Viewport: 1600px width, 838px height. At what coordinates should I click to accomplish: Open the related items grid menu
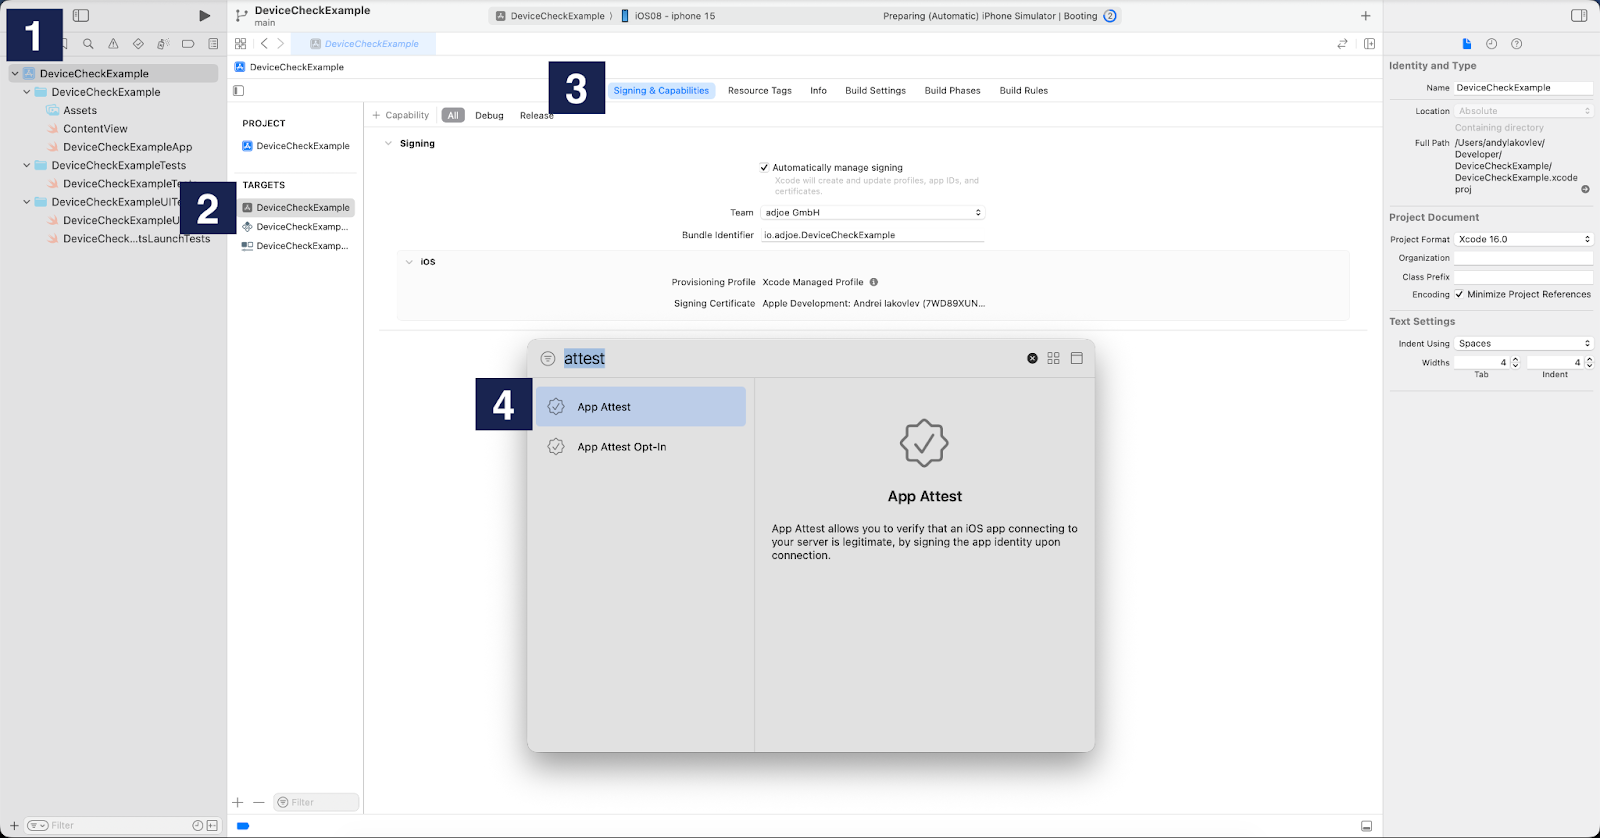tap(241, 44)
